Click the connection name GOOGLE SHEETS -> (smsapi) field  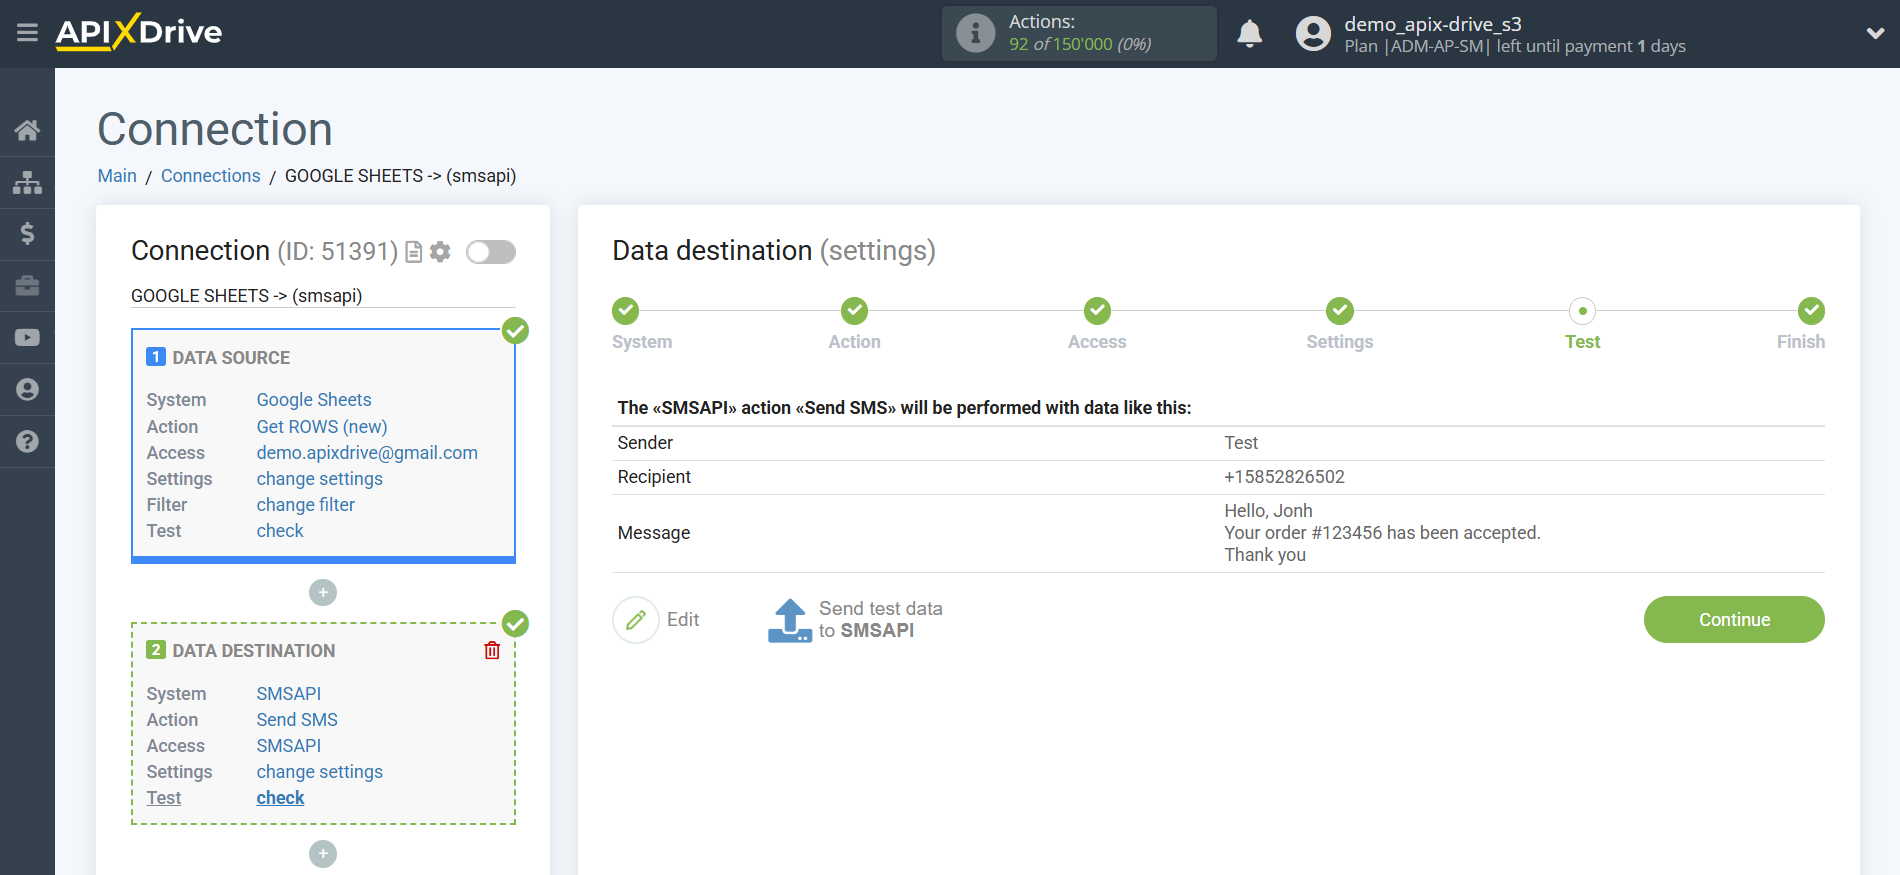click(x=323, y=296)
